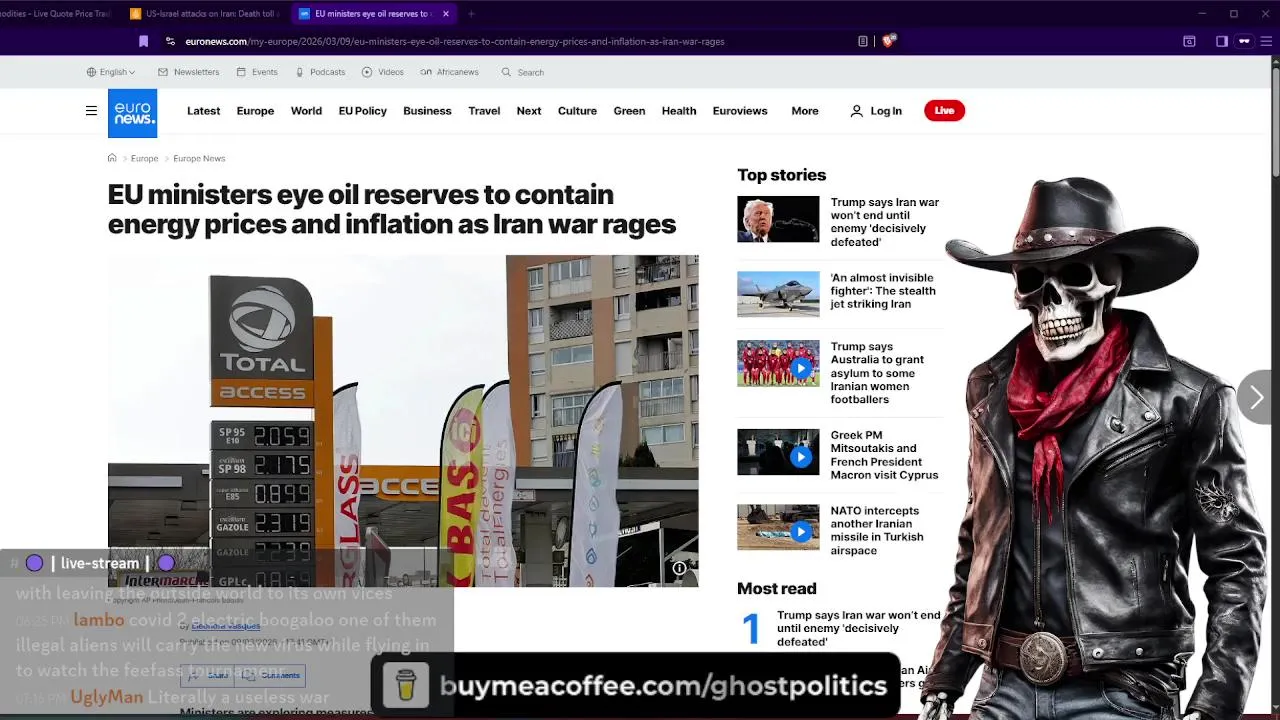Click the Search field
The image size is (1280, 720).
point(523,72)
